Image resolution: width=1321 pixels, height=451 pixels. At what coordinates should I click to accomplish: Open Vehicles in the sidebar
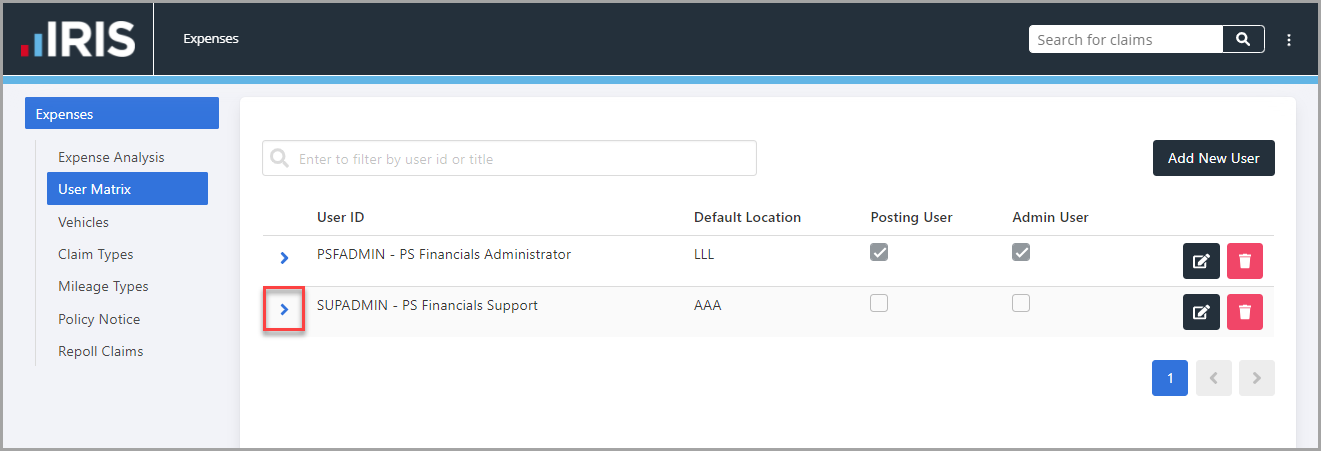[x=83, y=222]
